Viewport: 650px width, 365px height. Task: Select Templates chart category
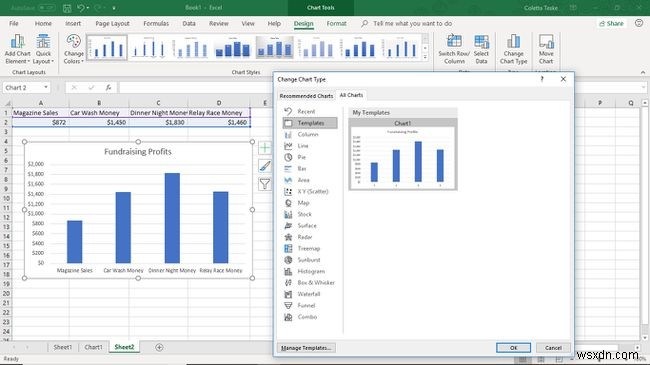tap(310, 123)
